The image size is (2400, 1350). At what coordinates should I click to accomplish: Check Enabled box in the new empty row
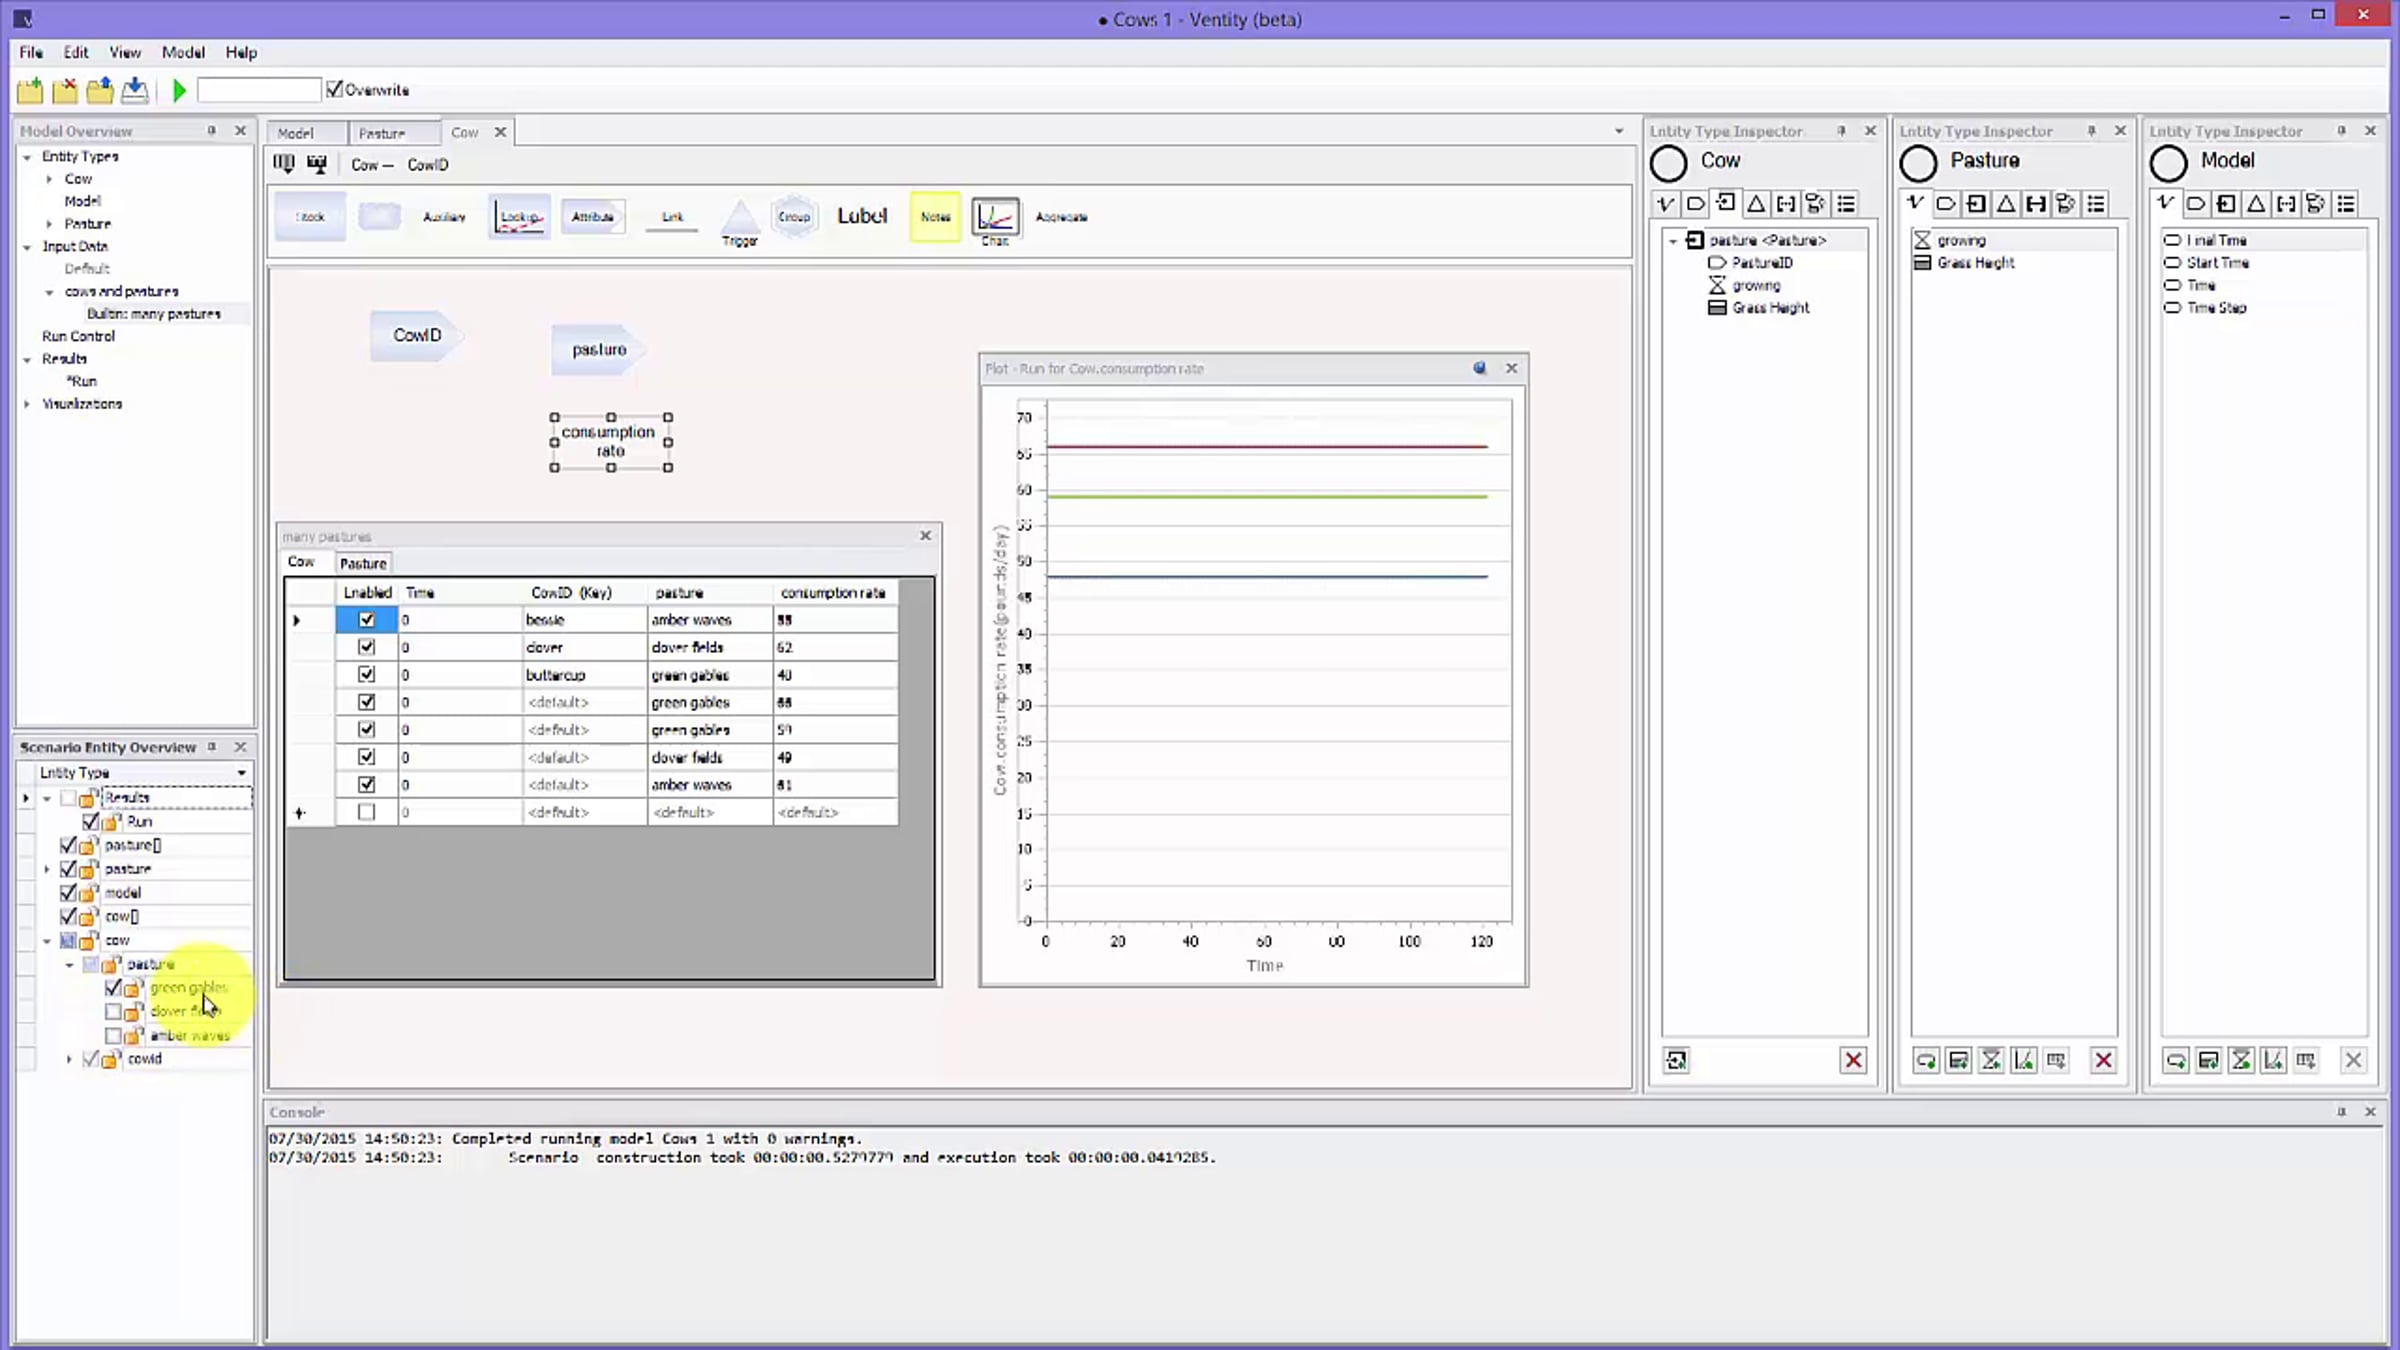pyautogui.click(x=367, y=812)
